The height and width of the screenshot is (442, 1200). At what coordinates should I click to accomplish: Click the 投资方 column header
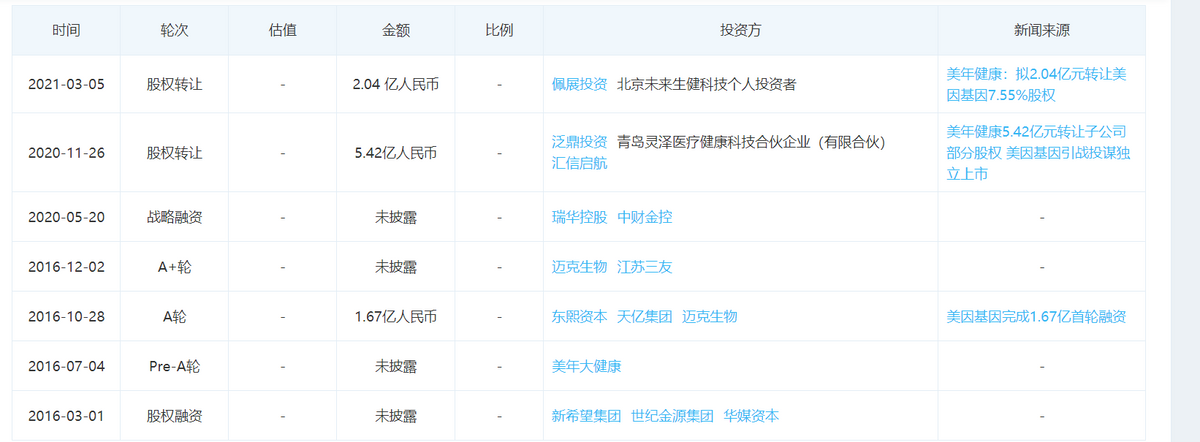point(741,30)
